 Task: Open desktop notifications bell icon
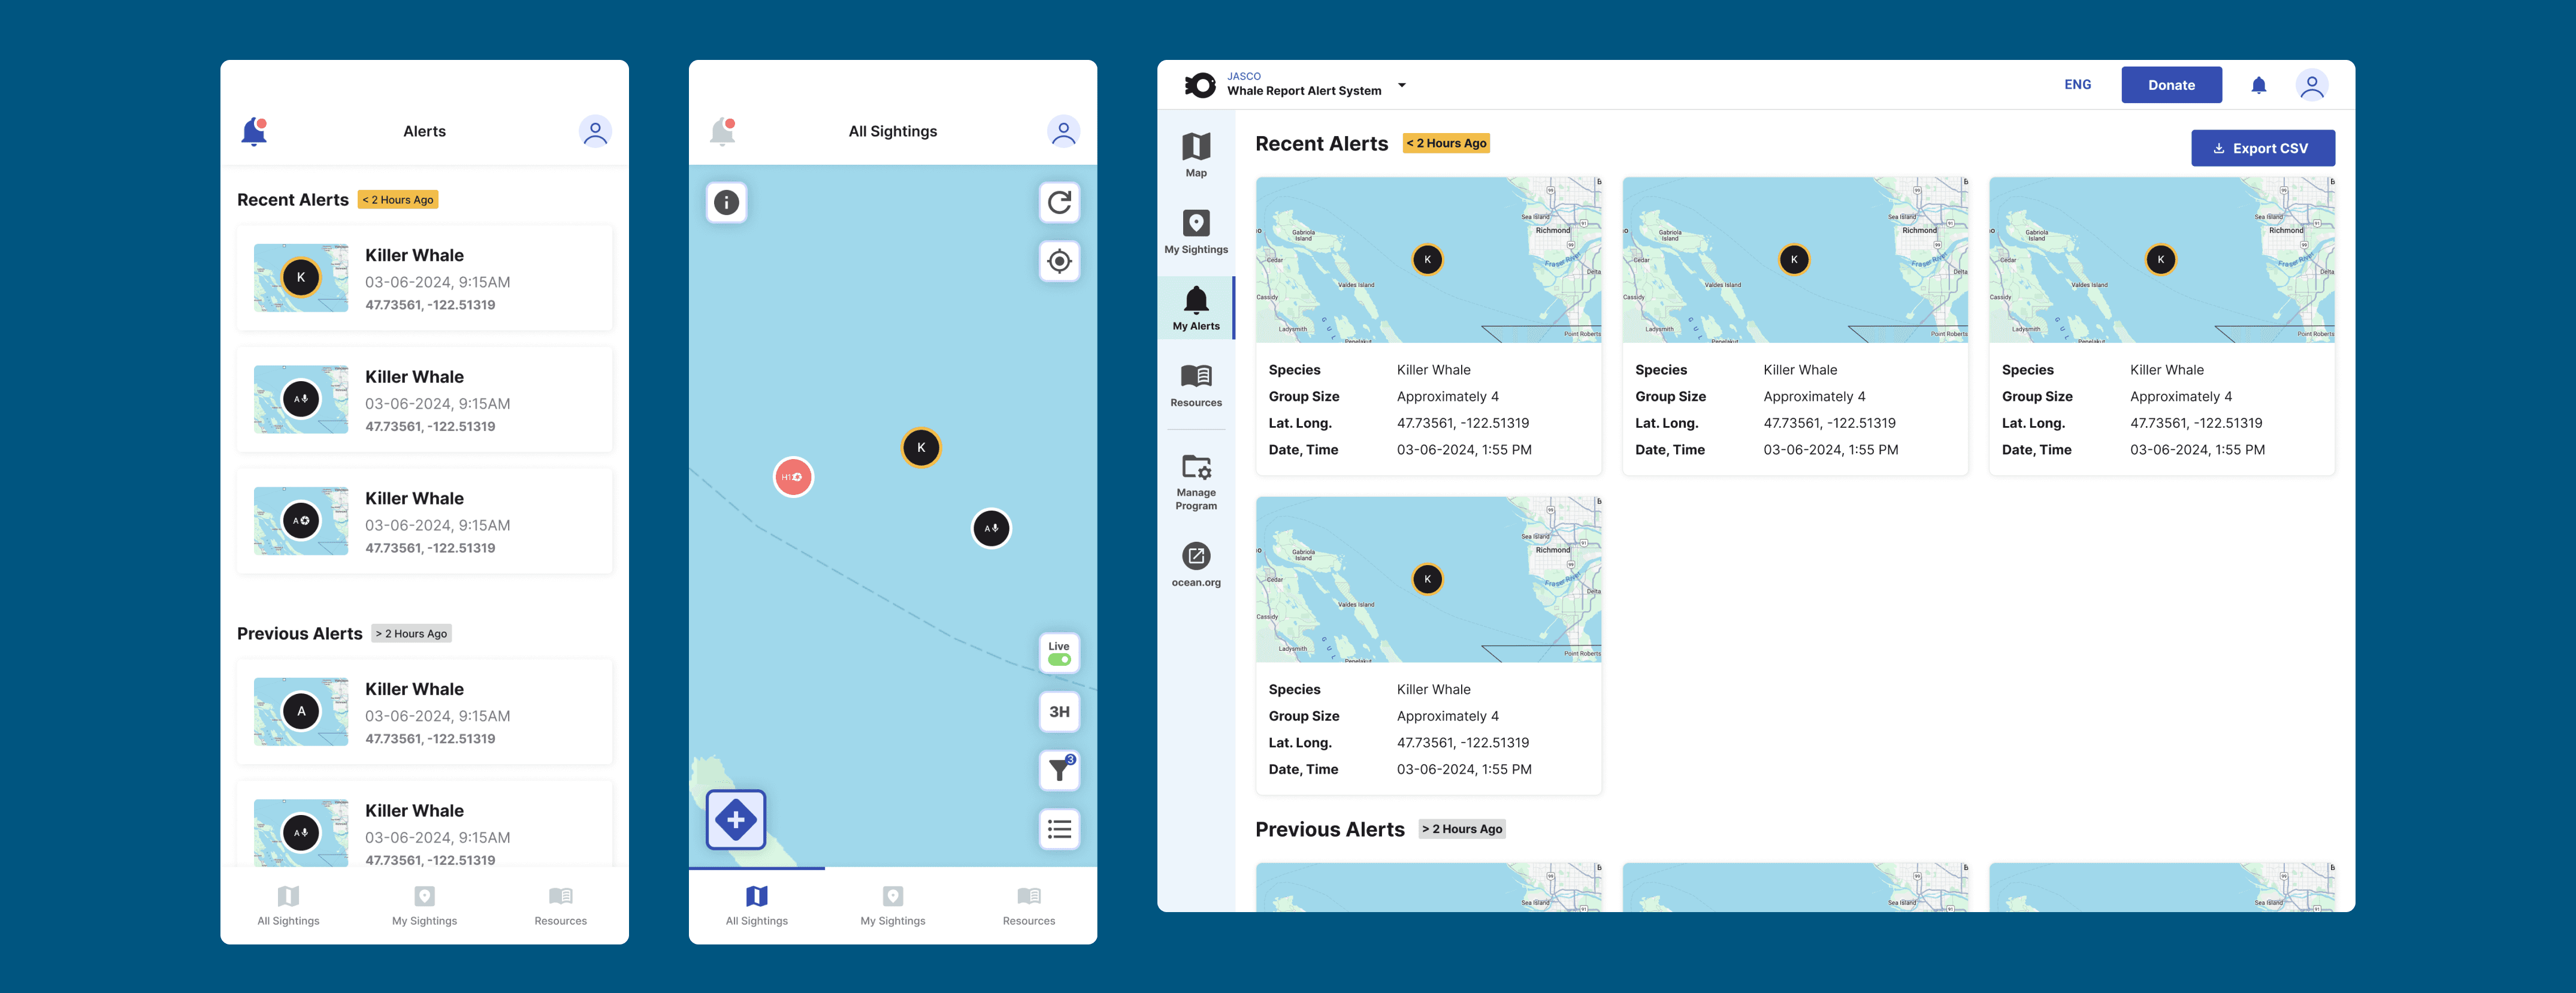[2258, 85]
